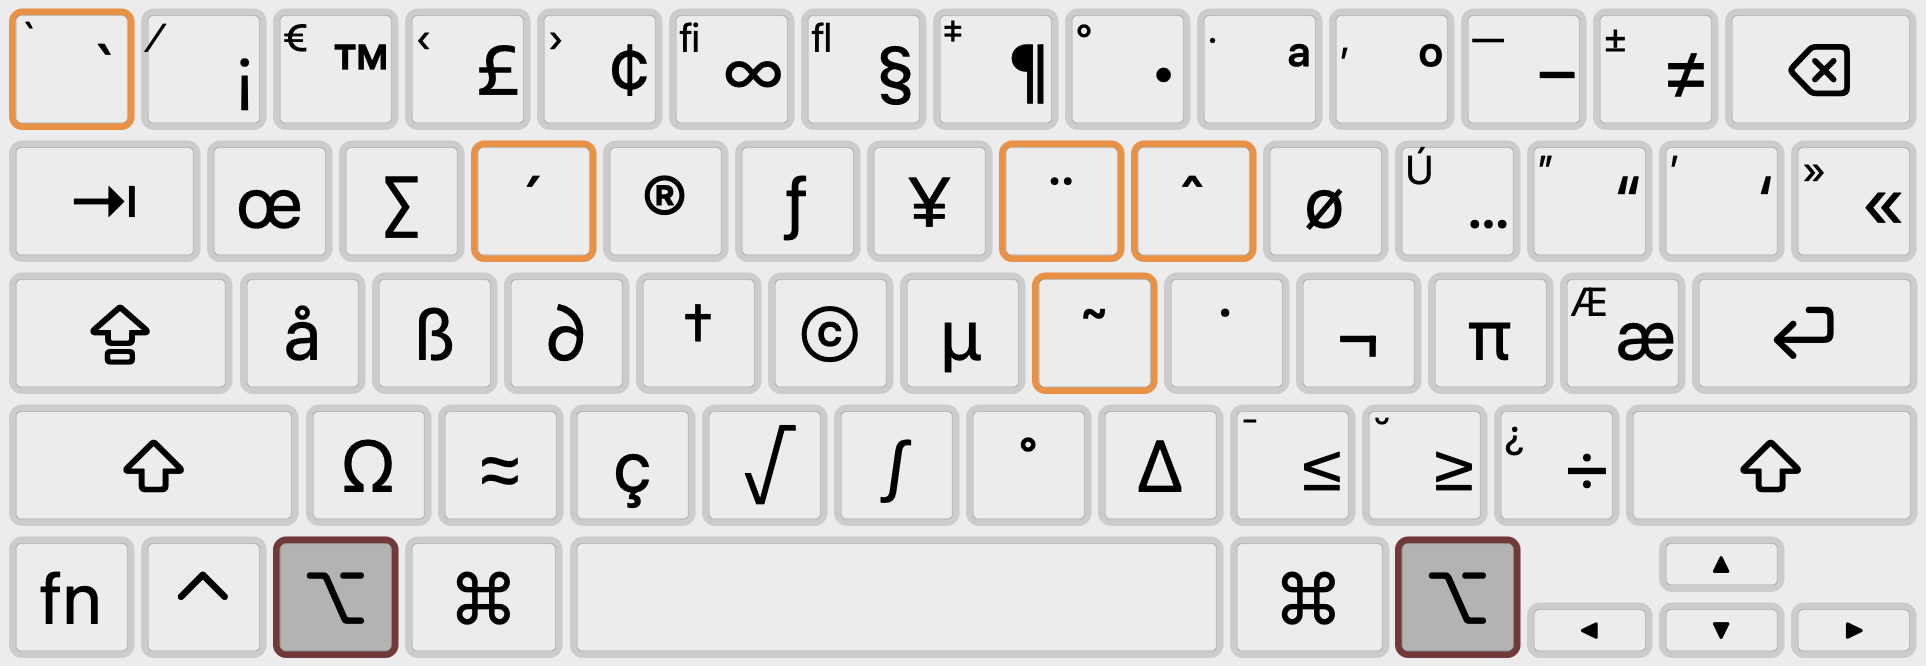Select the highlighted tilde dead key
Image resolution: width=1926 pixels, height=666 pixels.
click(1095, 334)
